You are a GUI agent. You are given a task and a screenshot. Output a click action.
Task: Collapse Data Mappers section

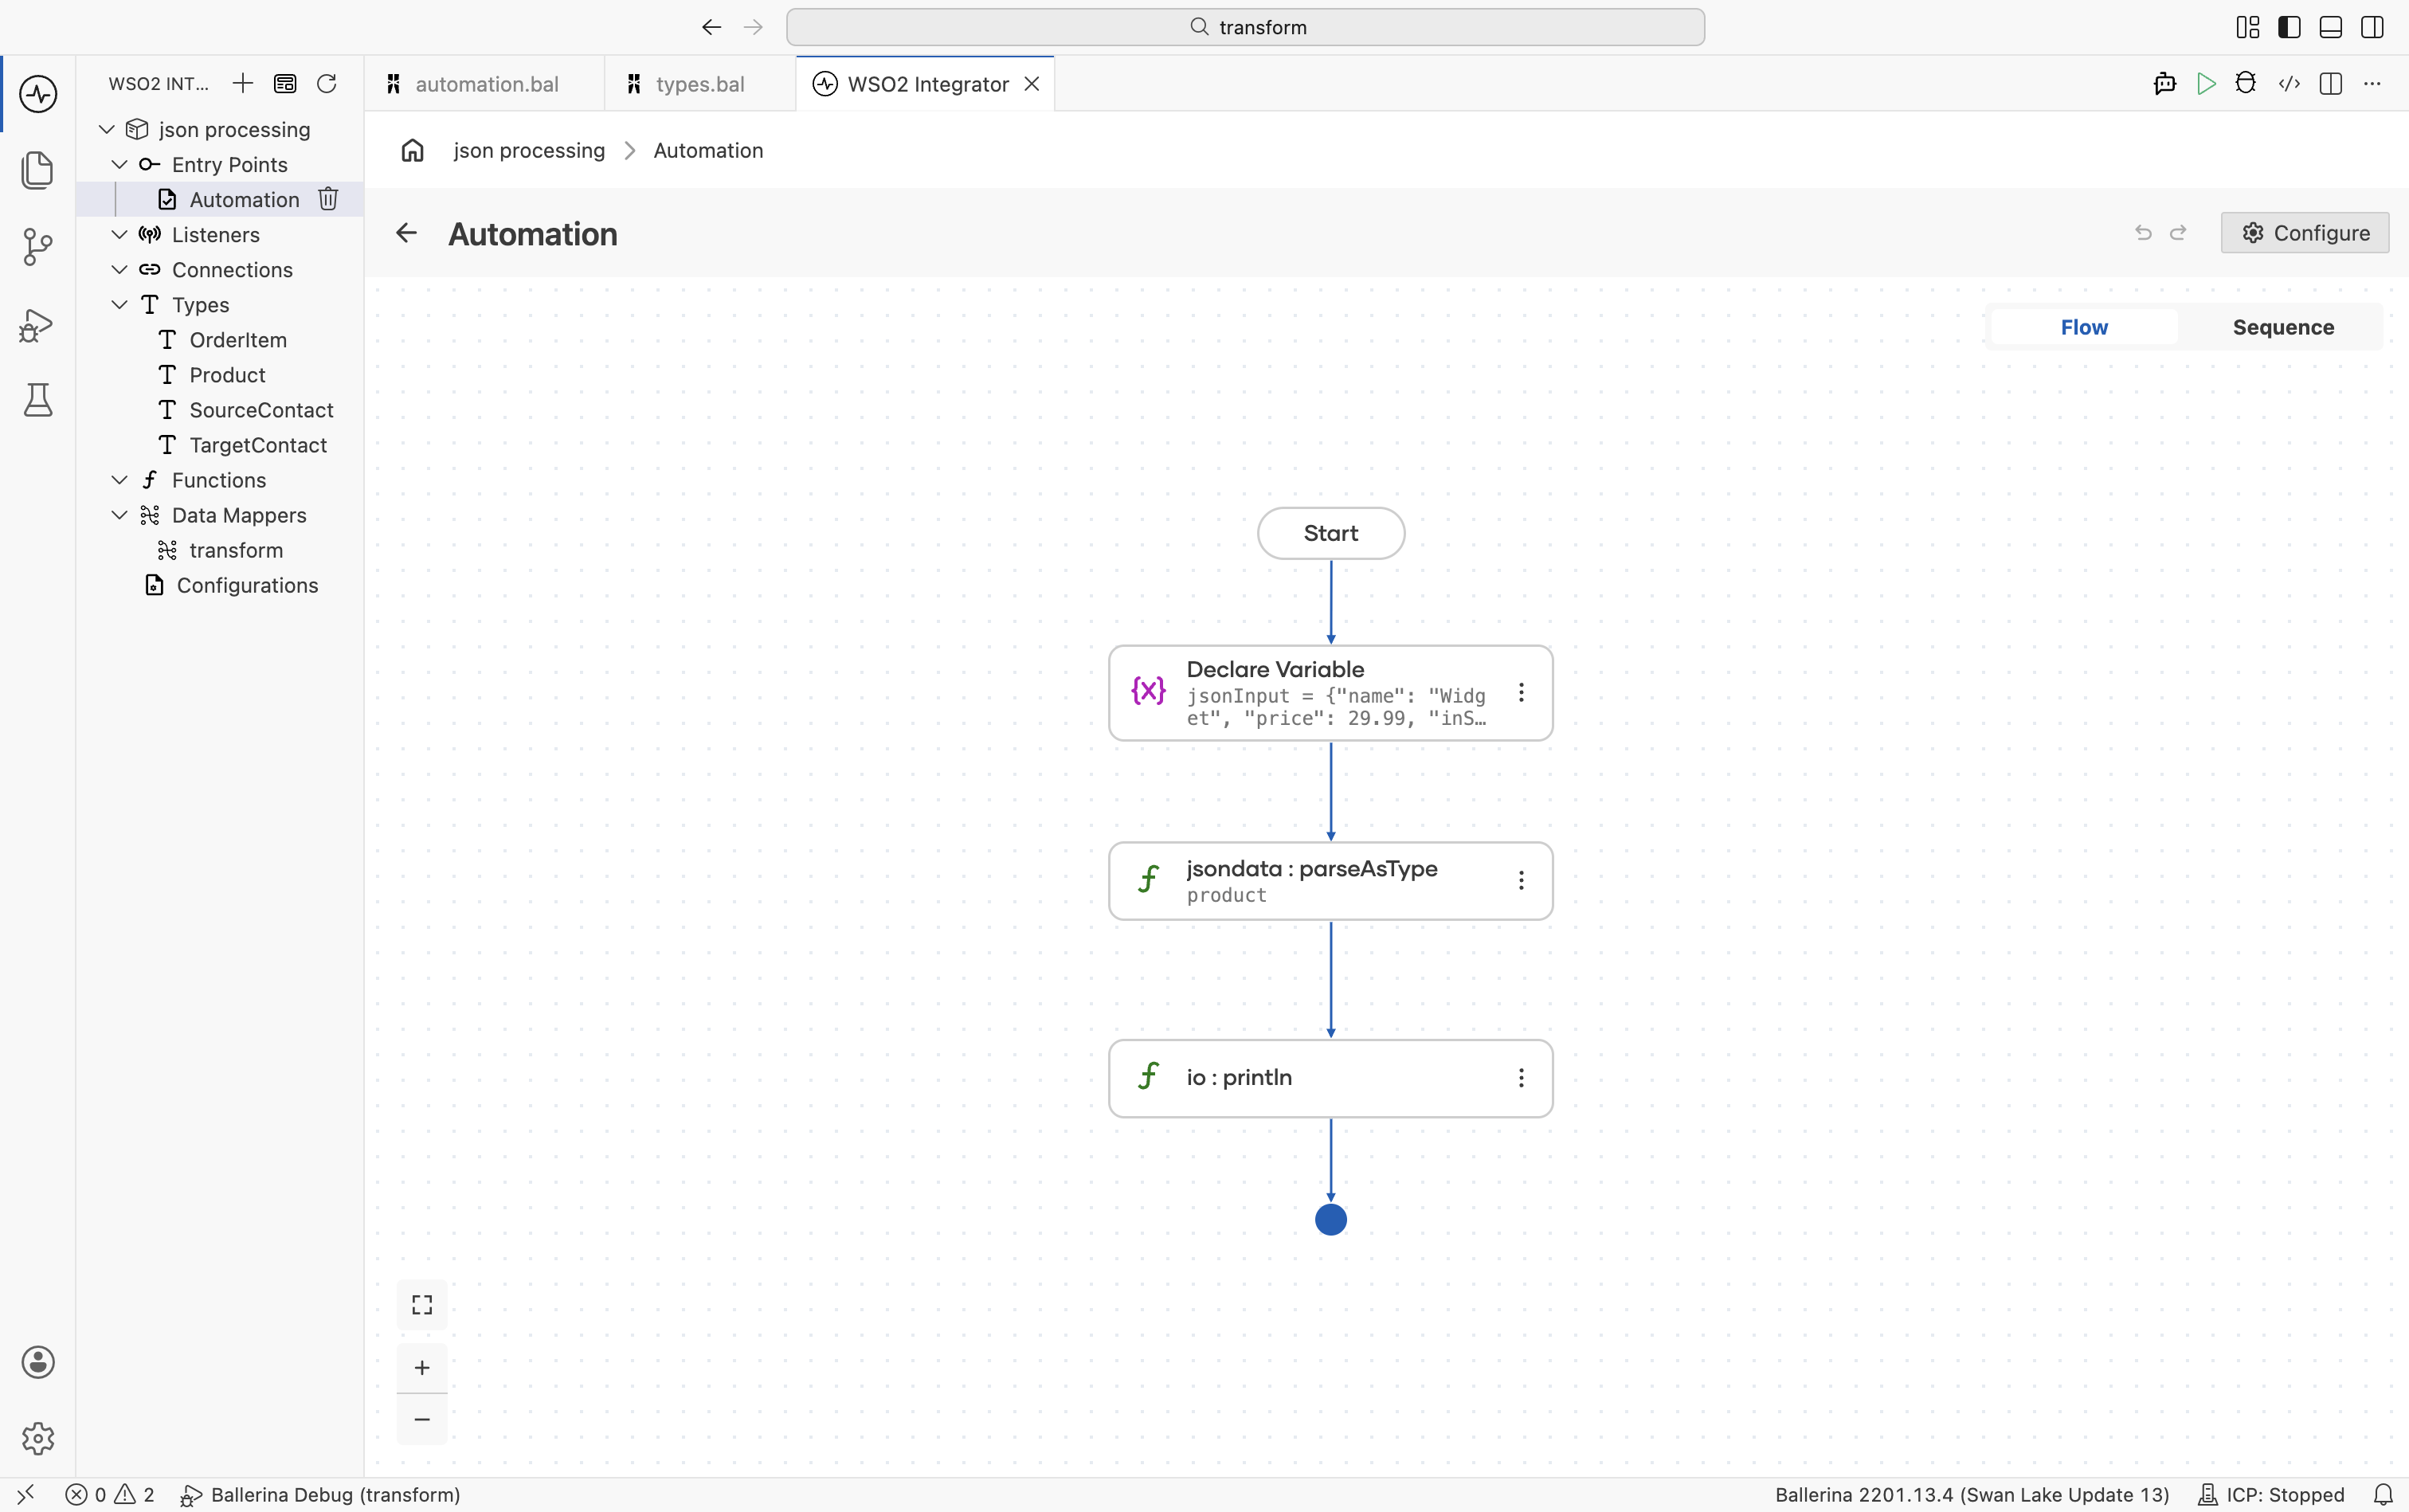tap(119, 515)
